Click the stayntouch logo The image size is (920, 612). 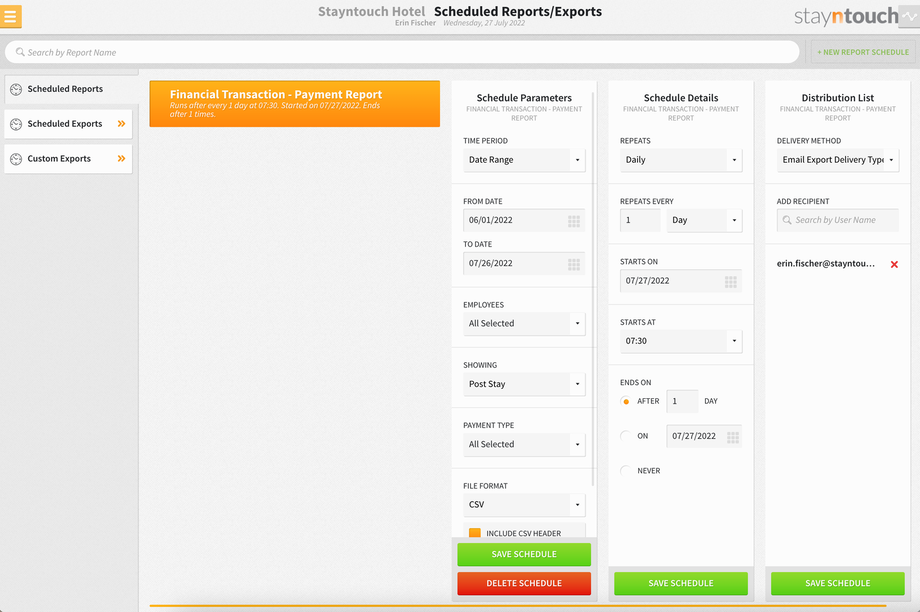845,16
